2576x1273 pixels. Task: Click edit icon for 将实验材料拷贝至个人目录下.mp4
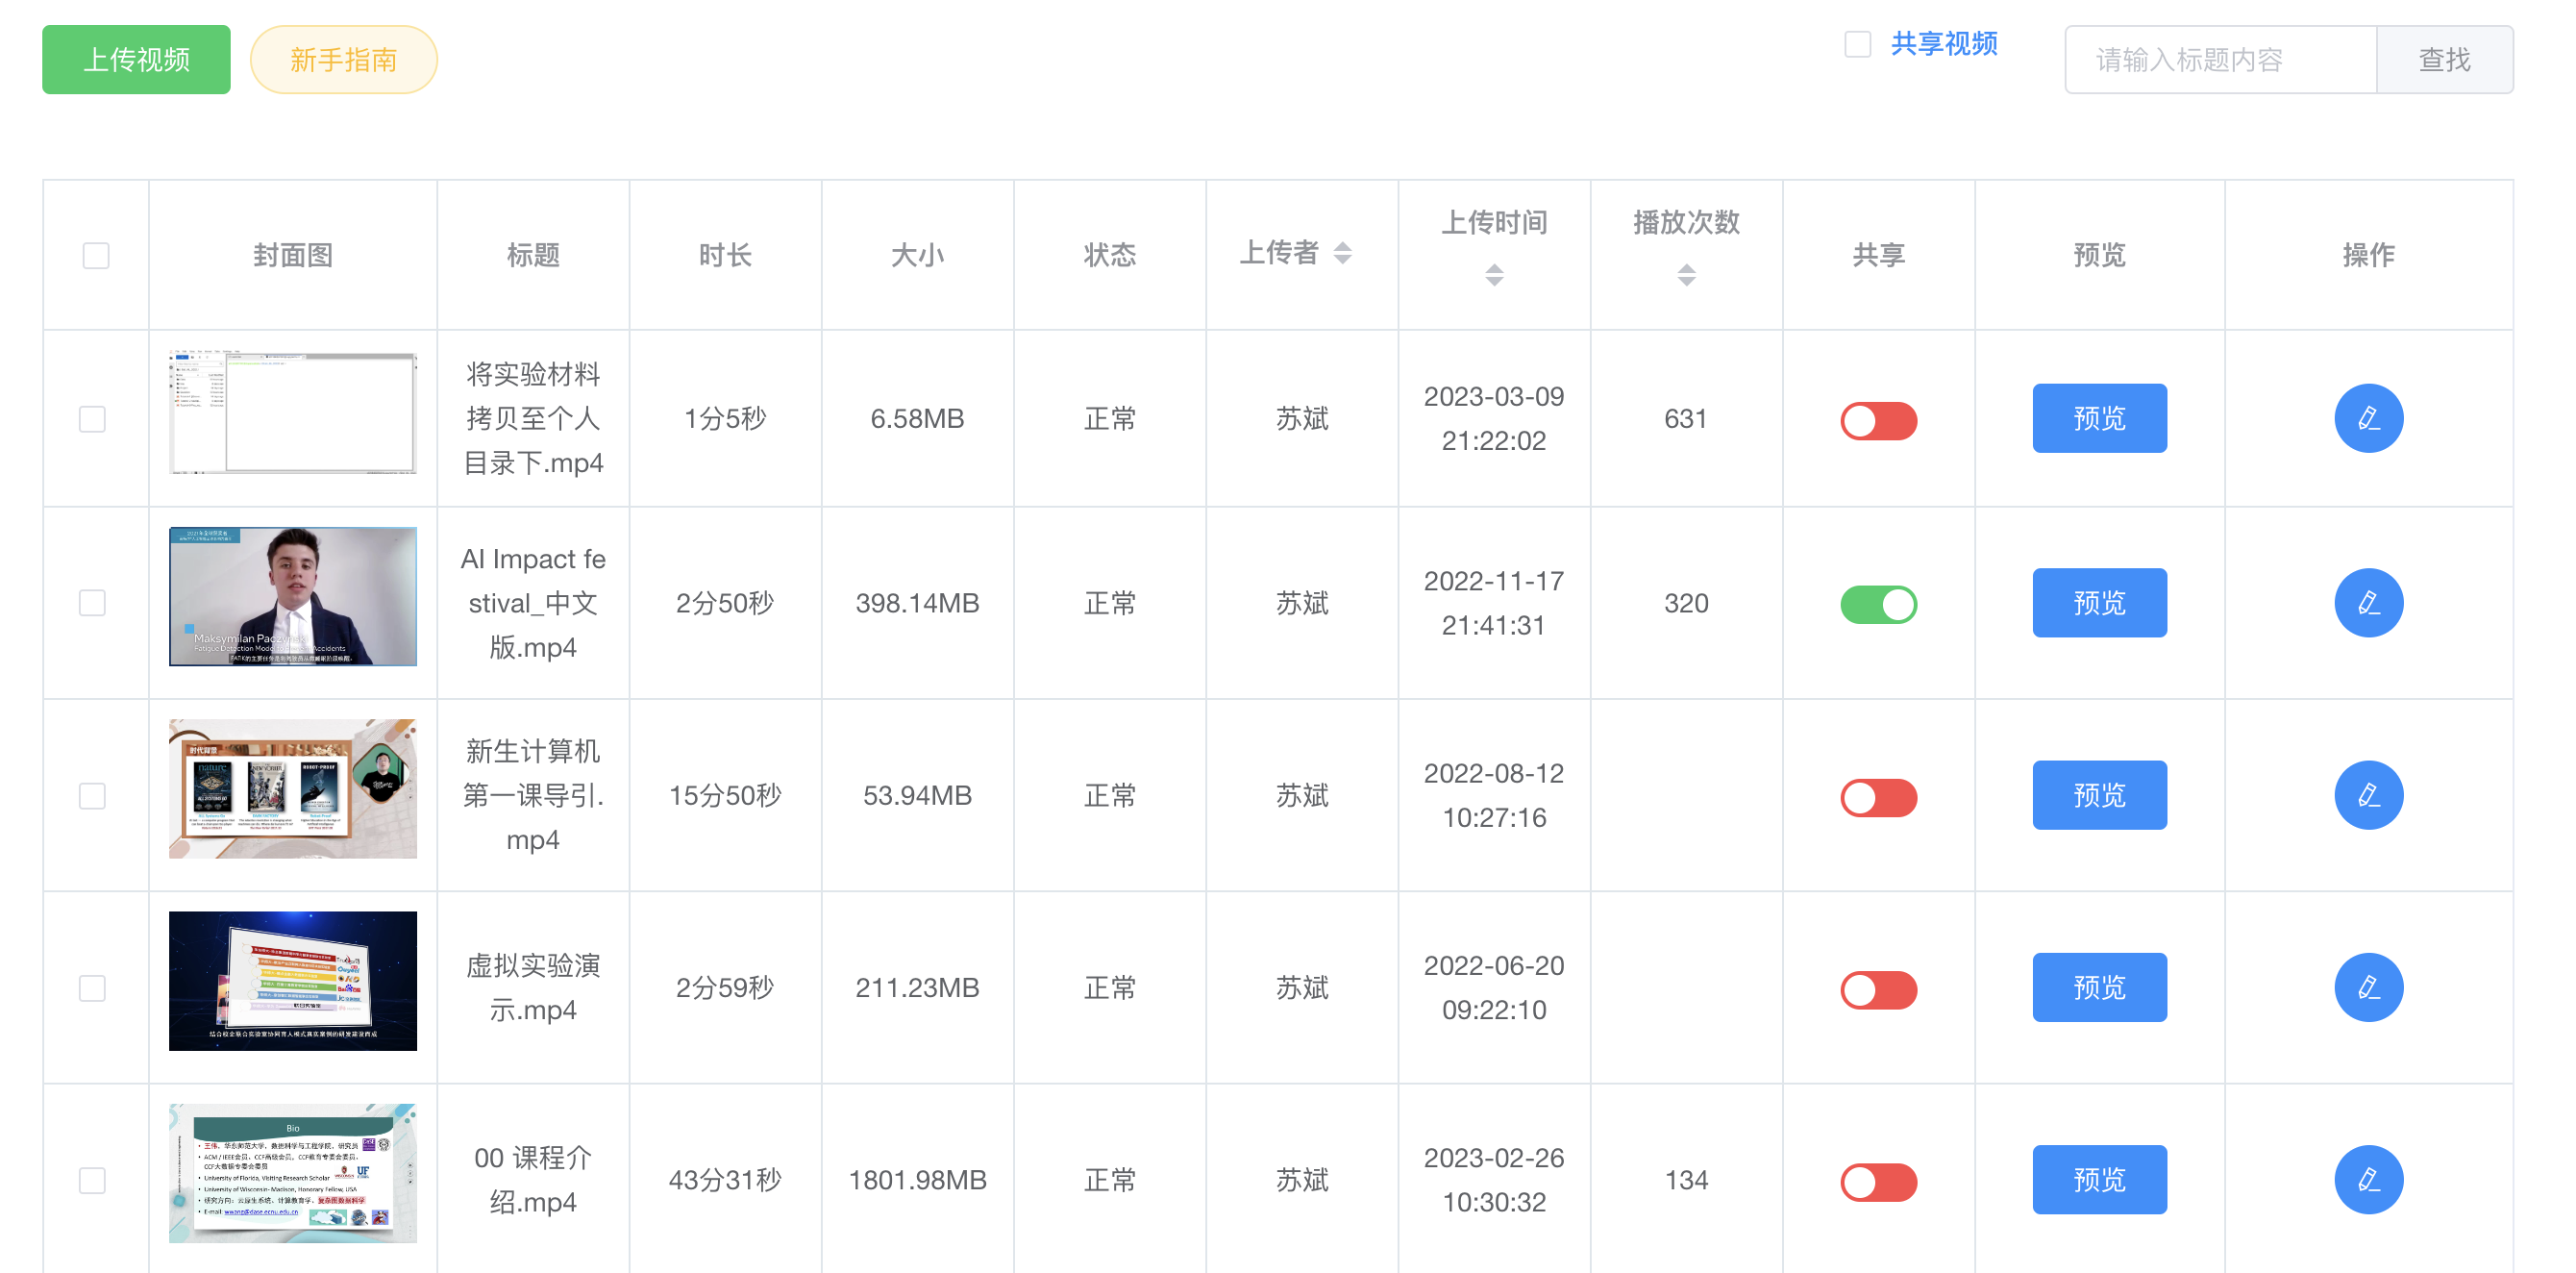pyautogui.click(x=2367, y=418)
